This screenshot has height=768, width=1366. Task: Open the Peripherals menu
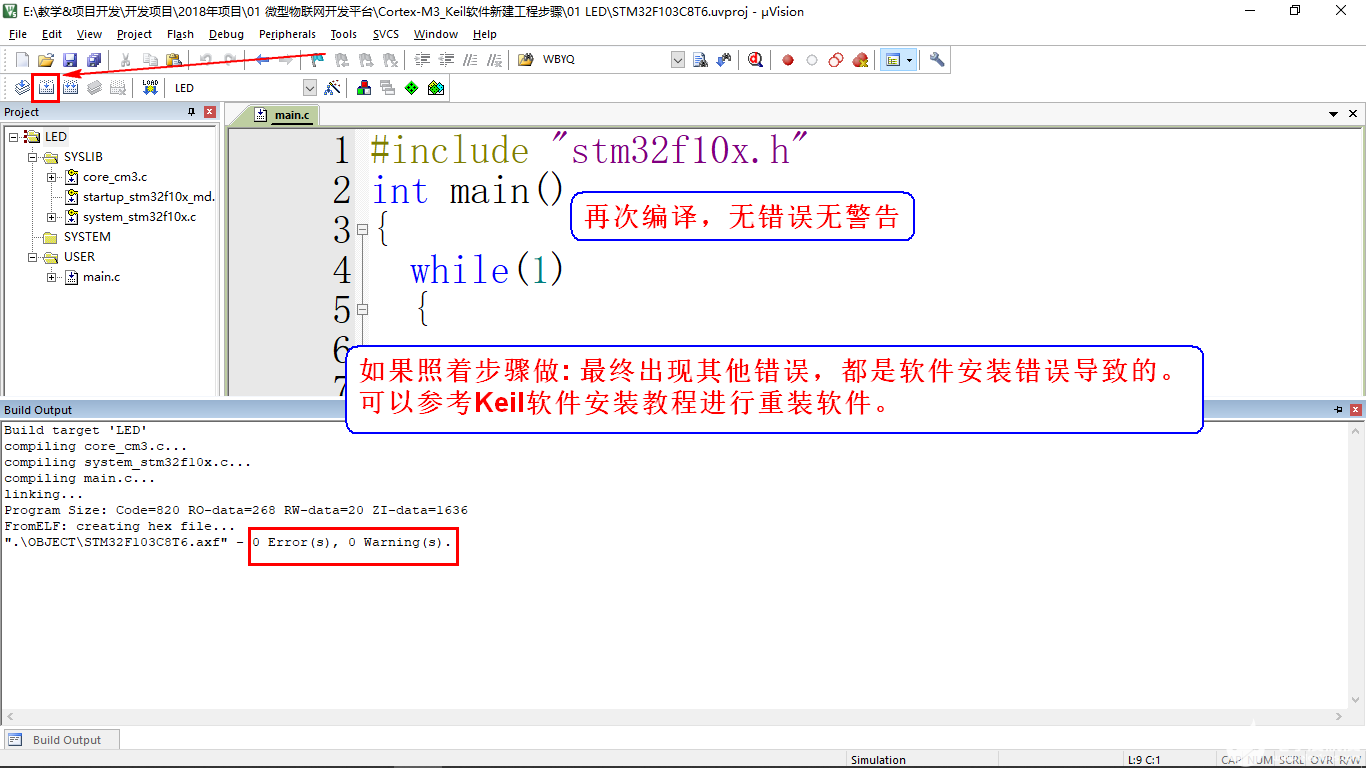[x=287, y=34]
